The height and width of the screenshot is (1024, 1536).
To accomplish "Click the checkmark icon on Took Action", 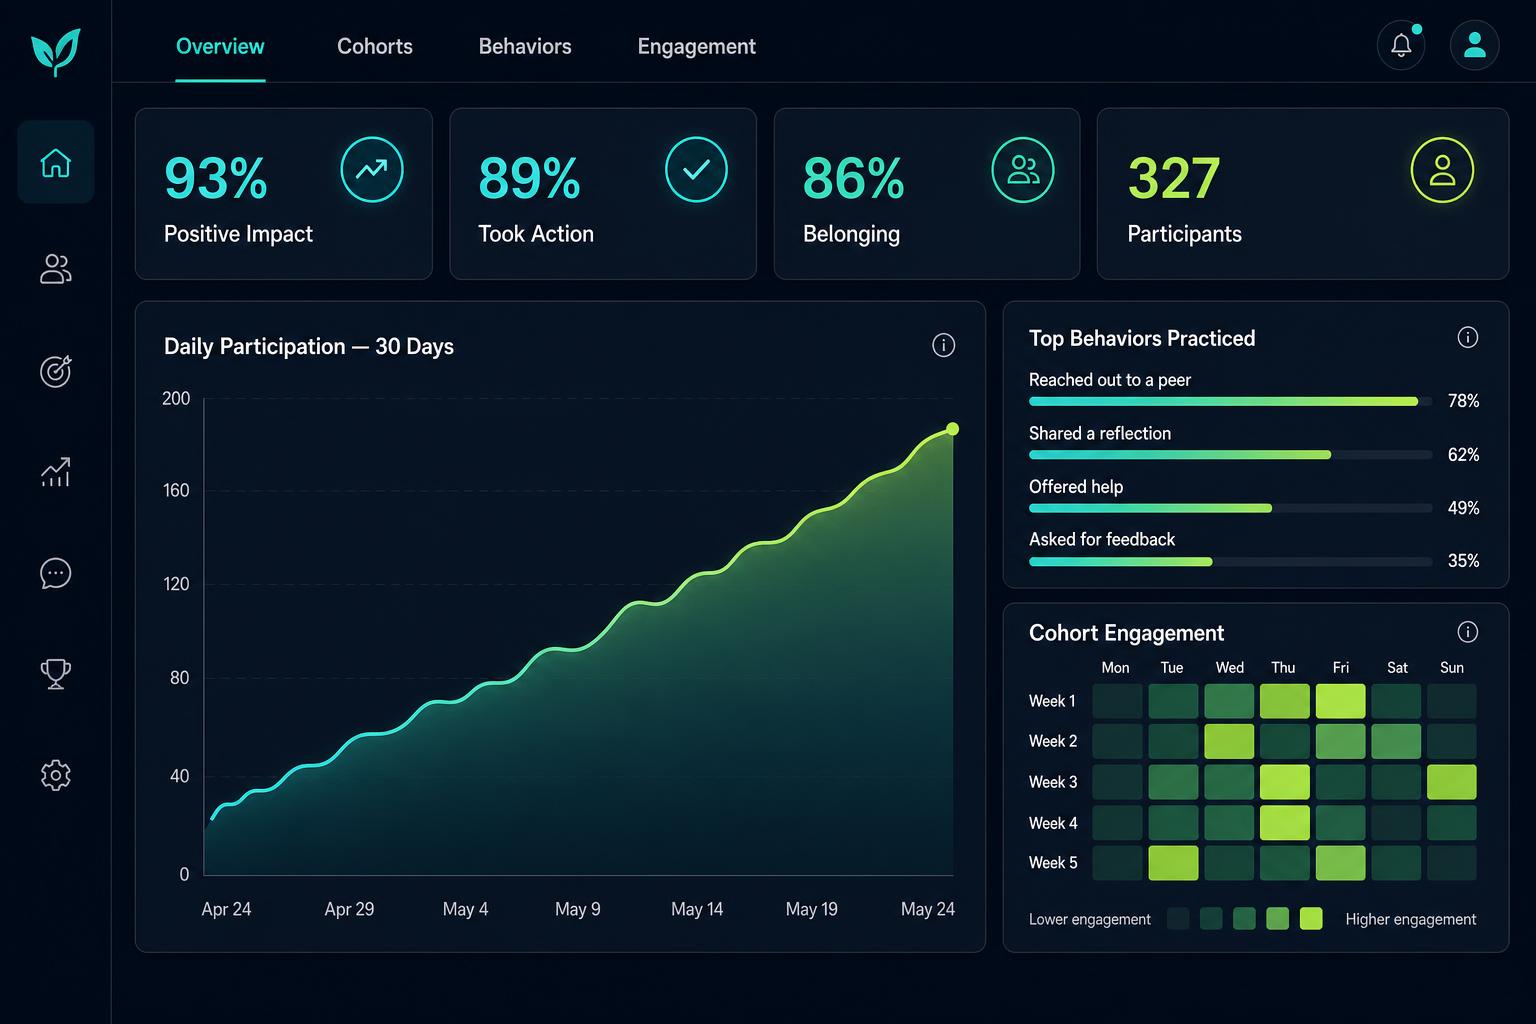I will (x=696, y=170).
